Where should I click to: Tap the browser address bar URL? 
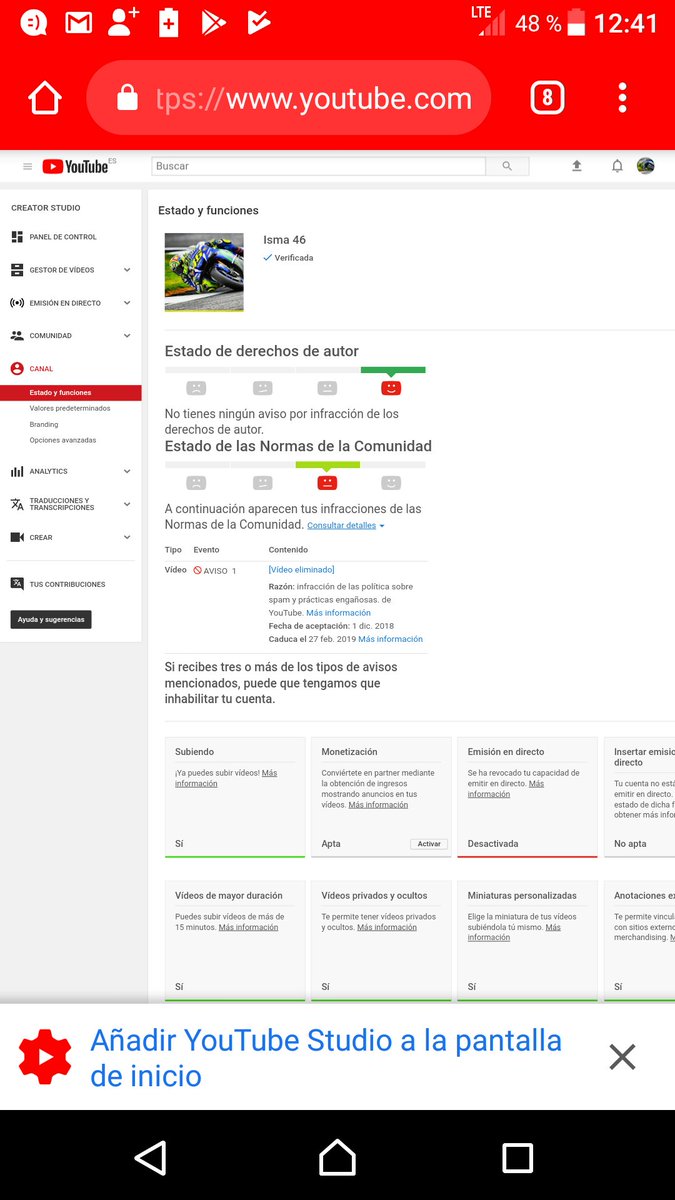point(313,99)
